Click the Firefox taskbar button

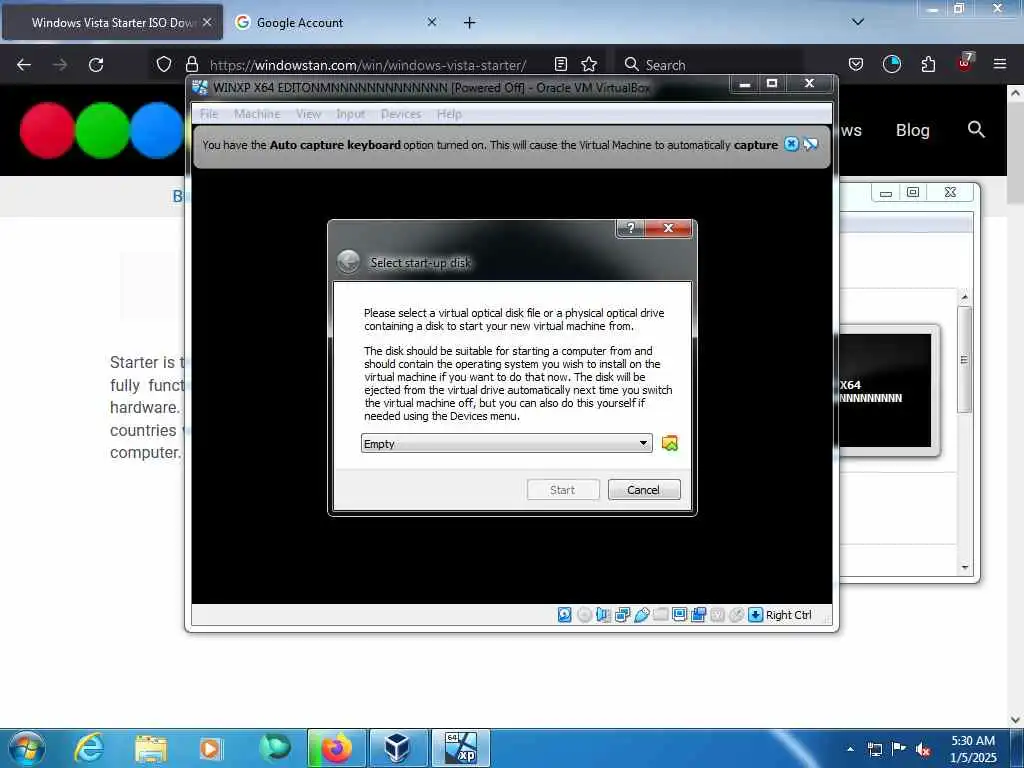click(x=337, y=748)
